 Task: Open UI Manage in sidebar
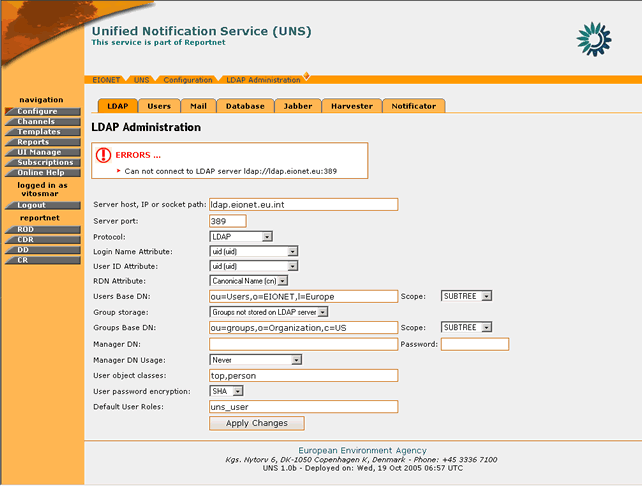click(43, 152)
